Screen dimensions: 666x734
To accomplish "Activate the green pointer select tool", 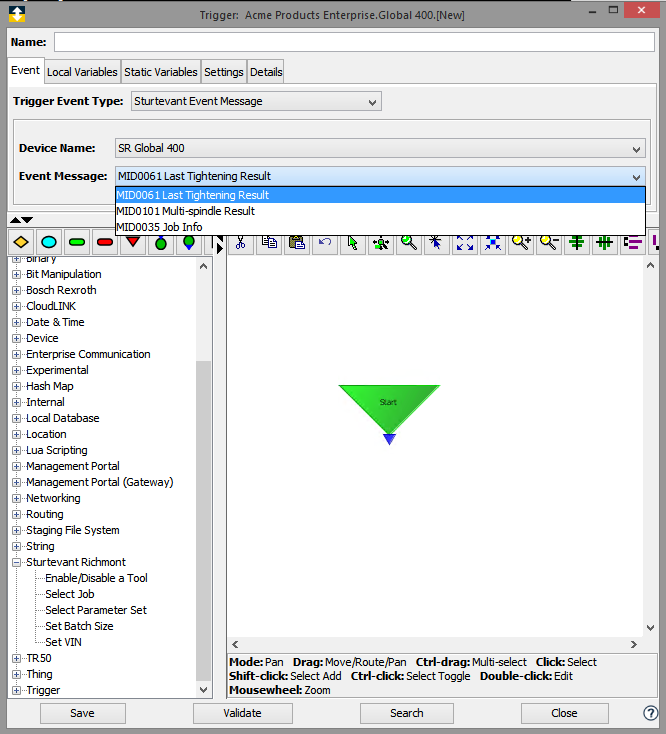I will [353, 242].
